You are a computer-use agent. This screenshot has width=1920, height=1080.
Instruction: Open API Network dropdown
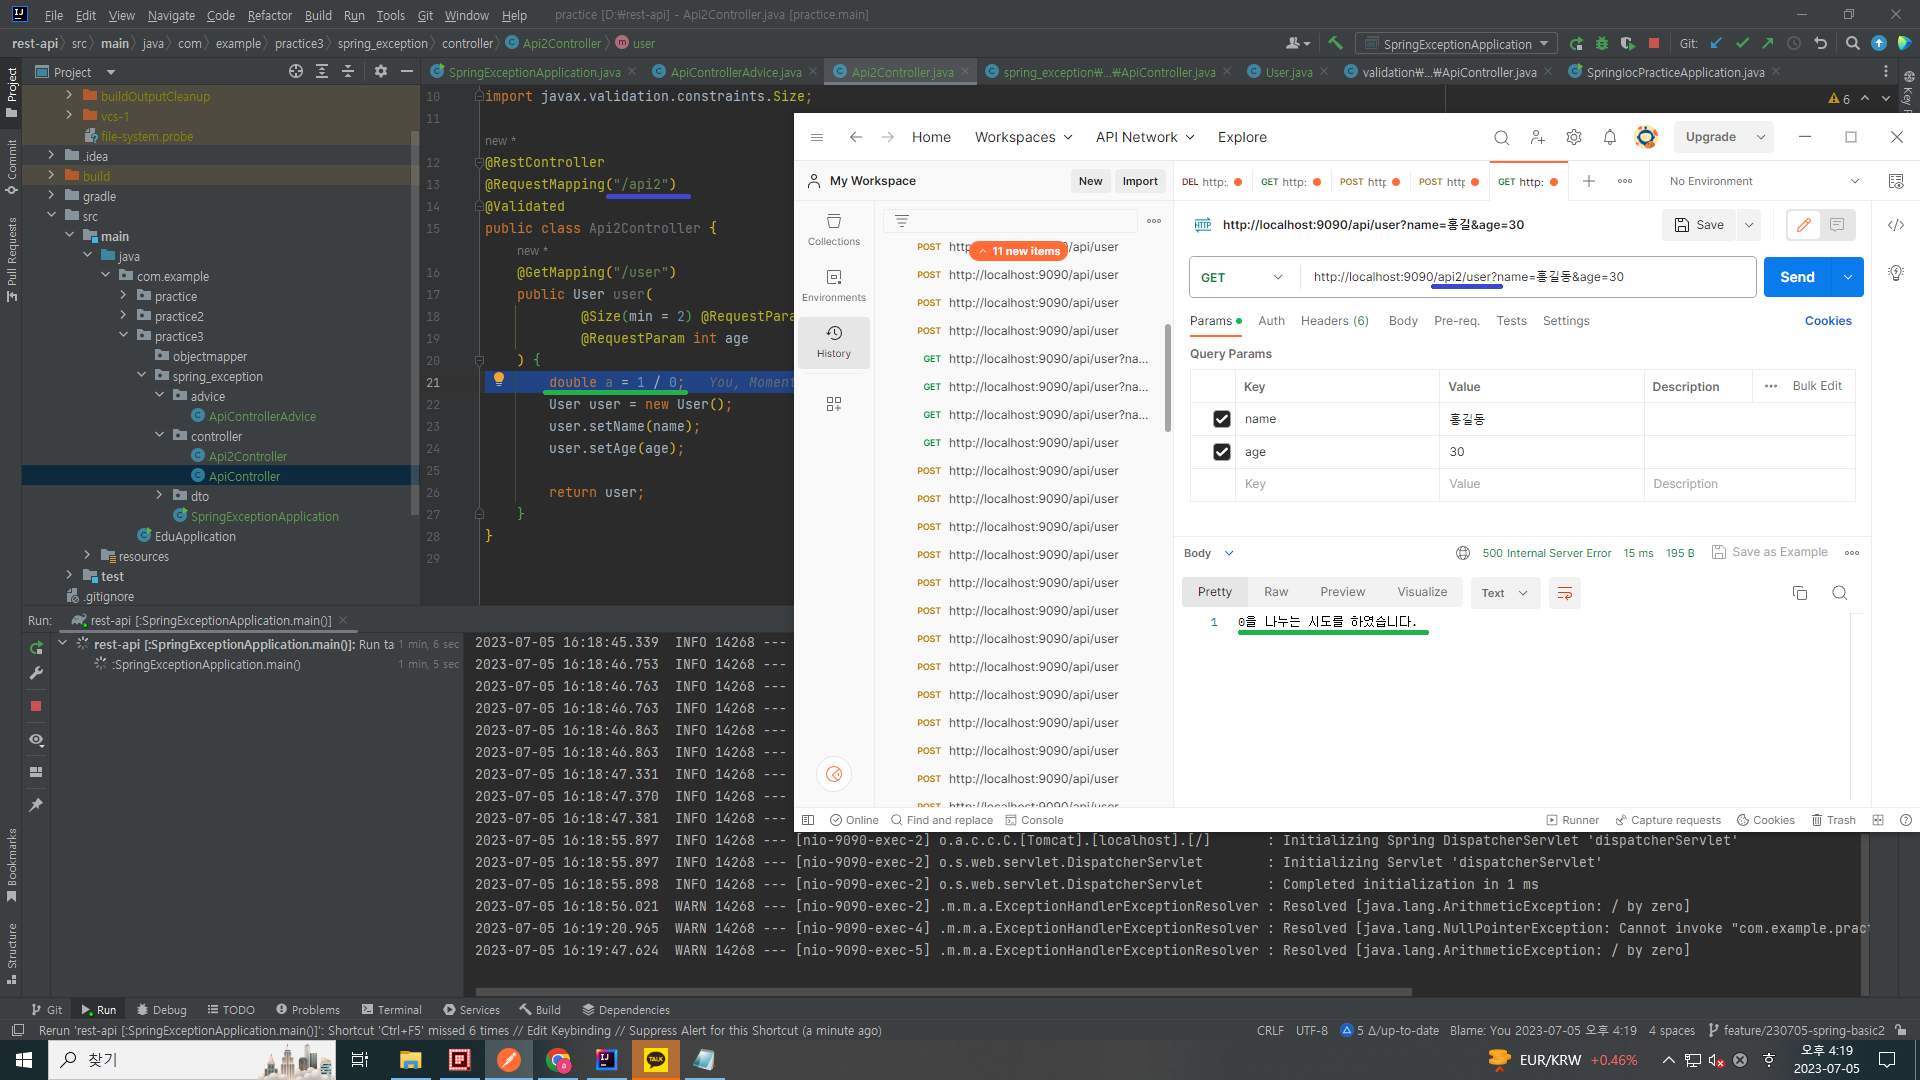(x=1145, y=137)
